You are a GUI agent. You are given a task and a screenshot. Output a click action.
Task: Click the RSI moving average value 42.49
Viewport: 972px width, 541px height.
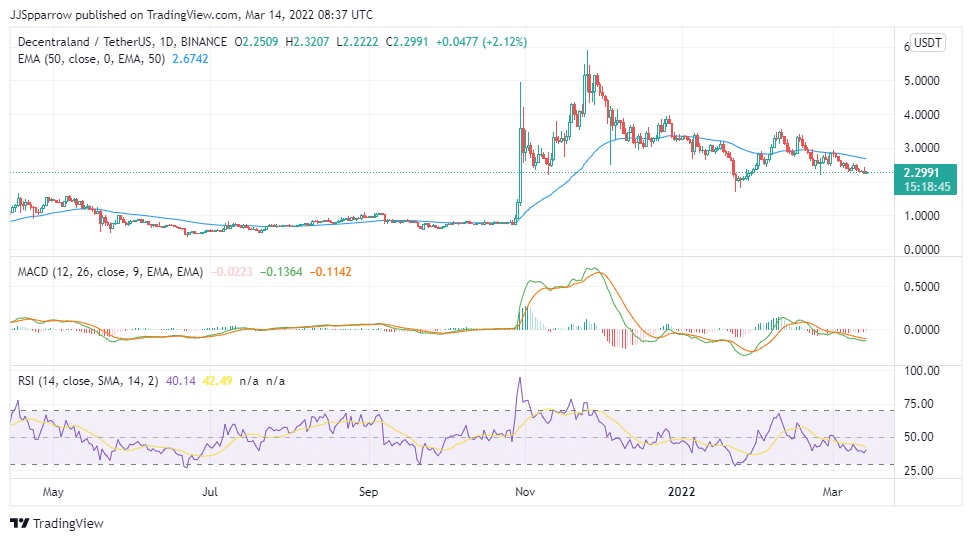click(x=218, y=381)
